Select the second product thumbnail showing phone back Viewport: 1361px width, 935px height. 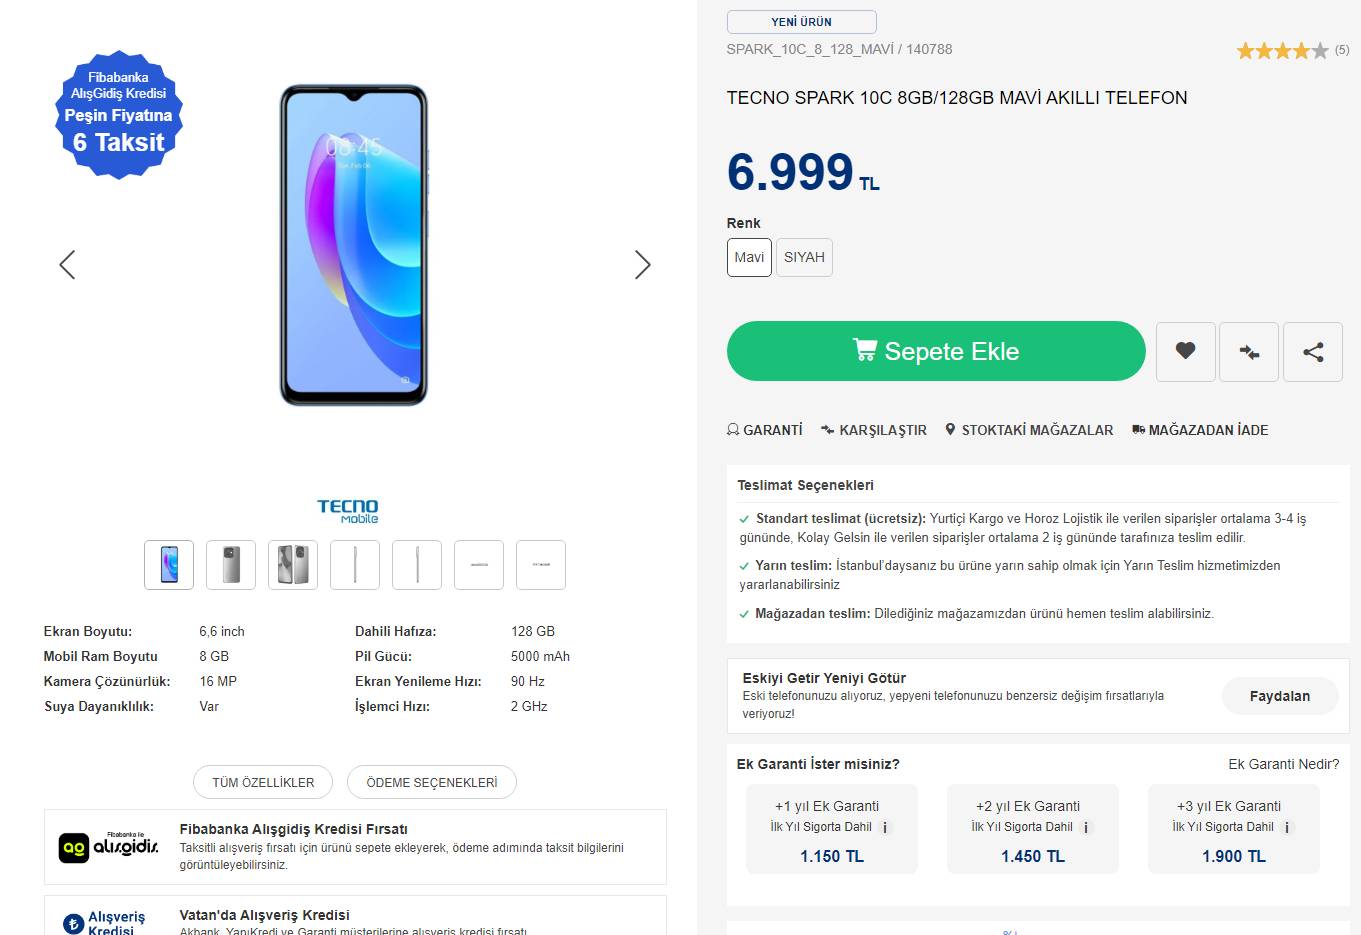point(231,565)
